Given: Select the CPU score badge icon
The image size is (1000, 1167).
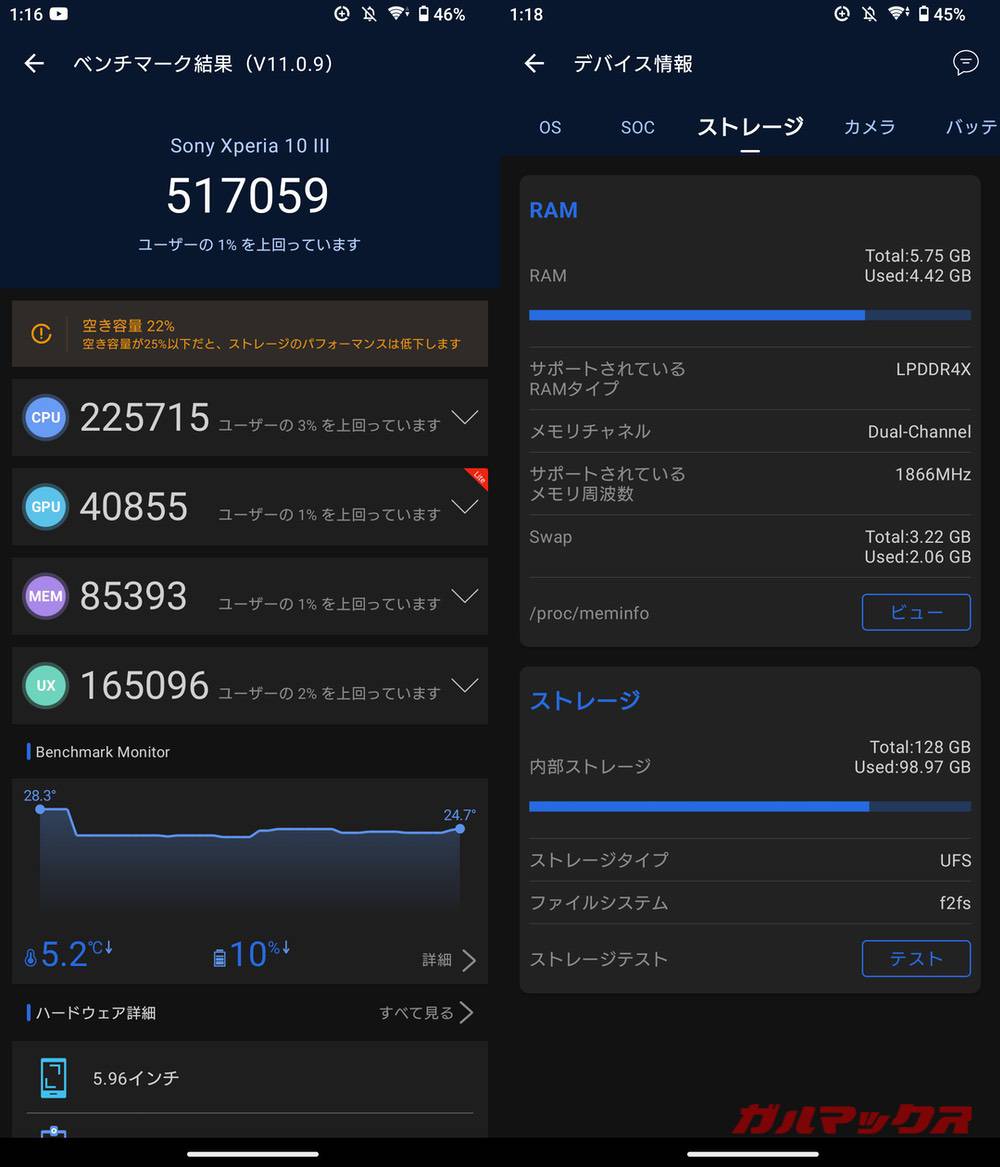Looking at the screenshot, I should [45, 417].
